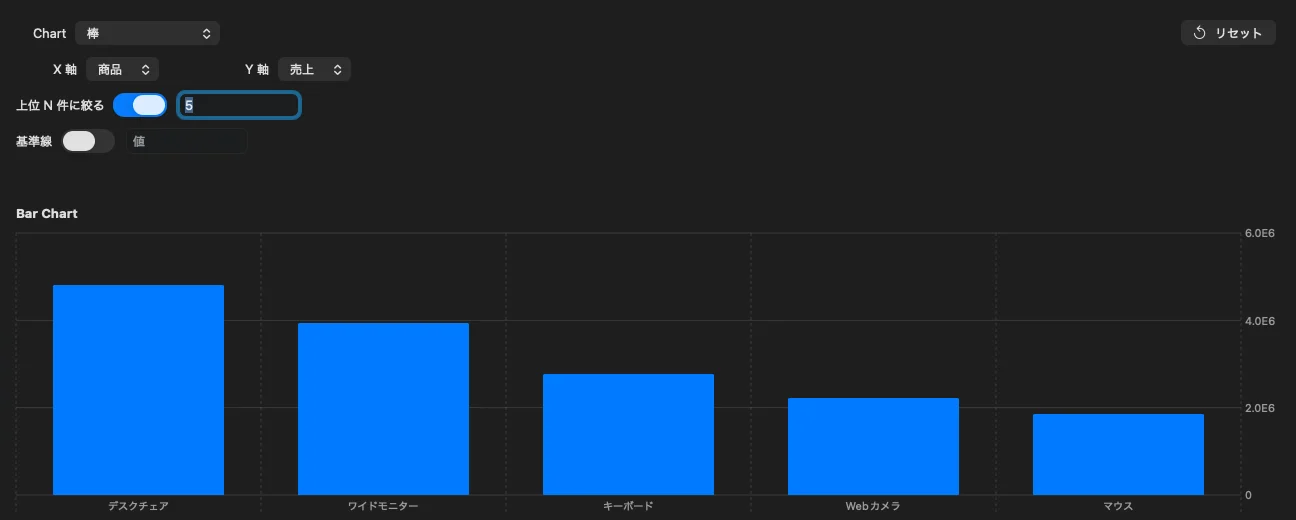Viewport: 1296px width, 520px height.
Task: Select the Webカメラ bar
Action: coord(873,446)
